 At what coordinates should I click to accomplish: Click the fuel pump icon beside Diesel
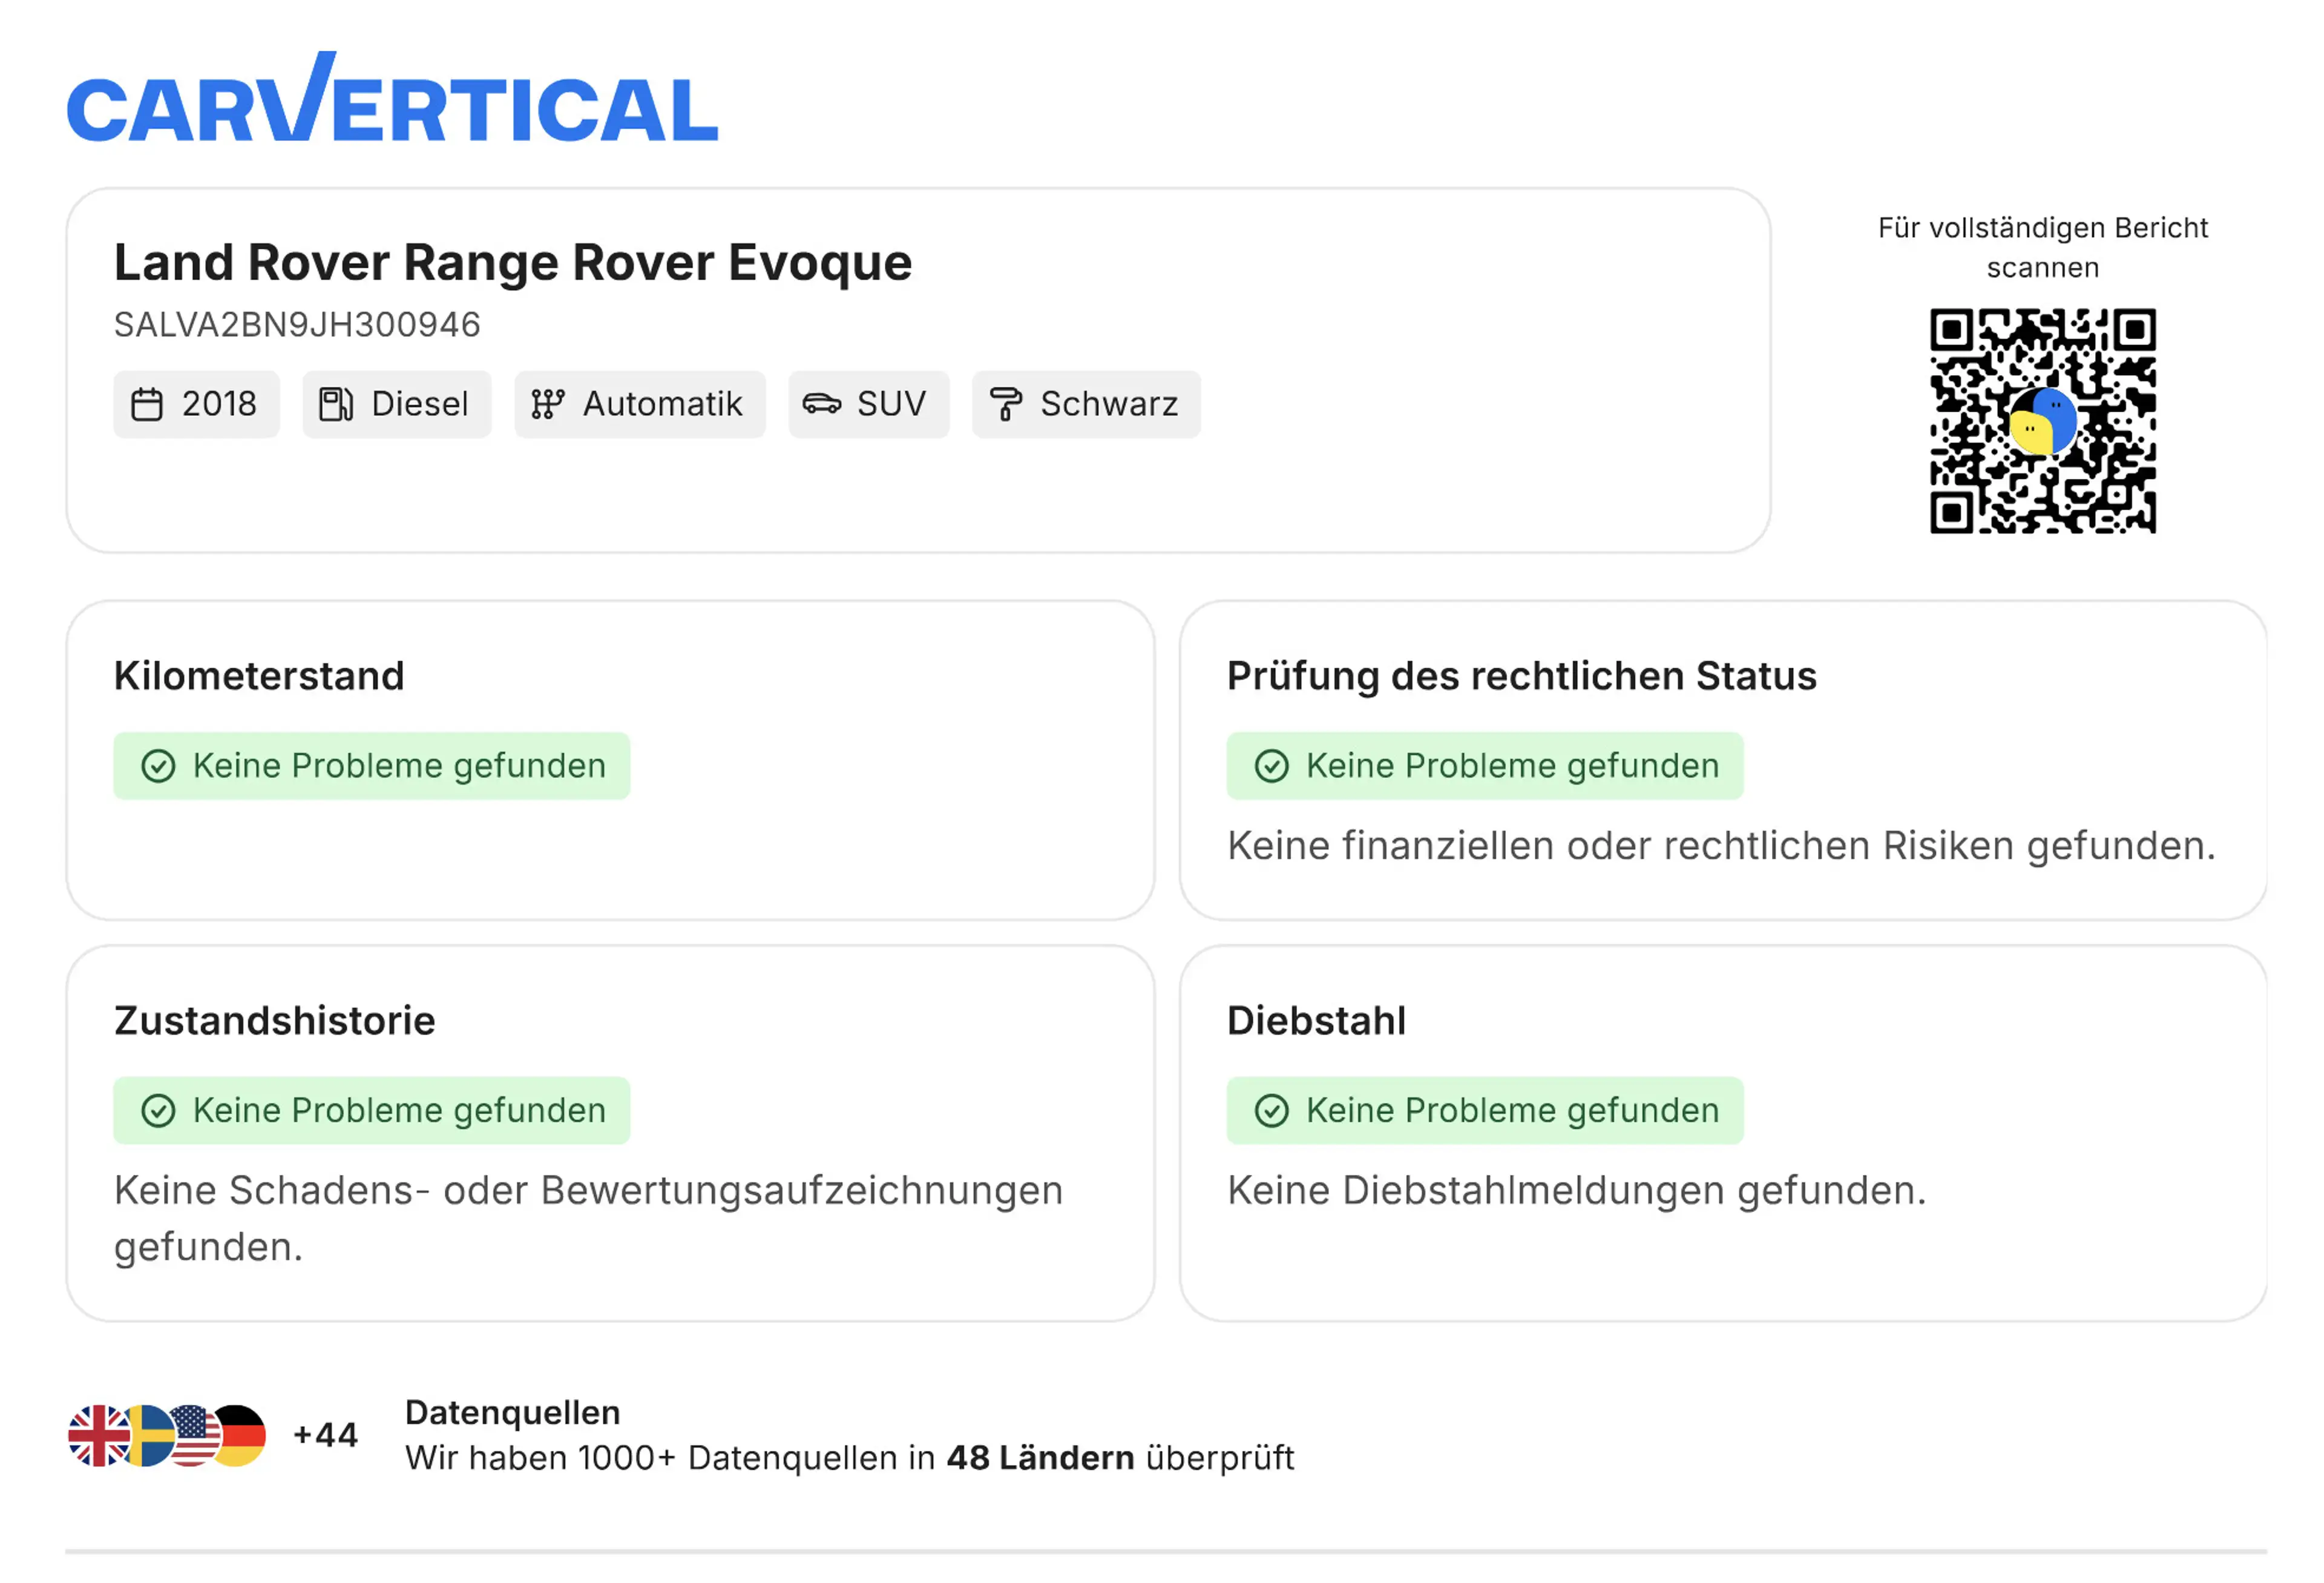click(x=336, y=404)
